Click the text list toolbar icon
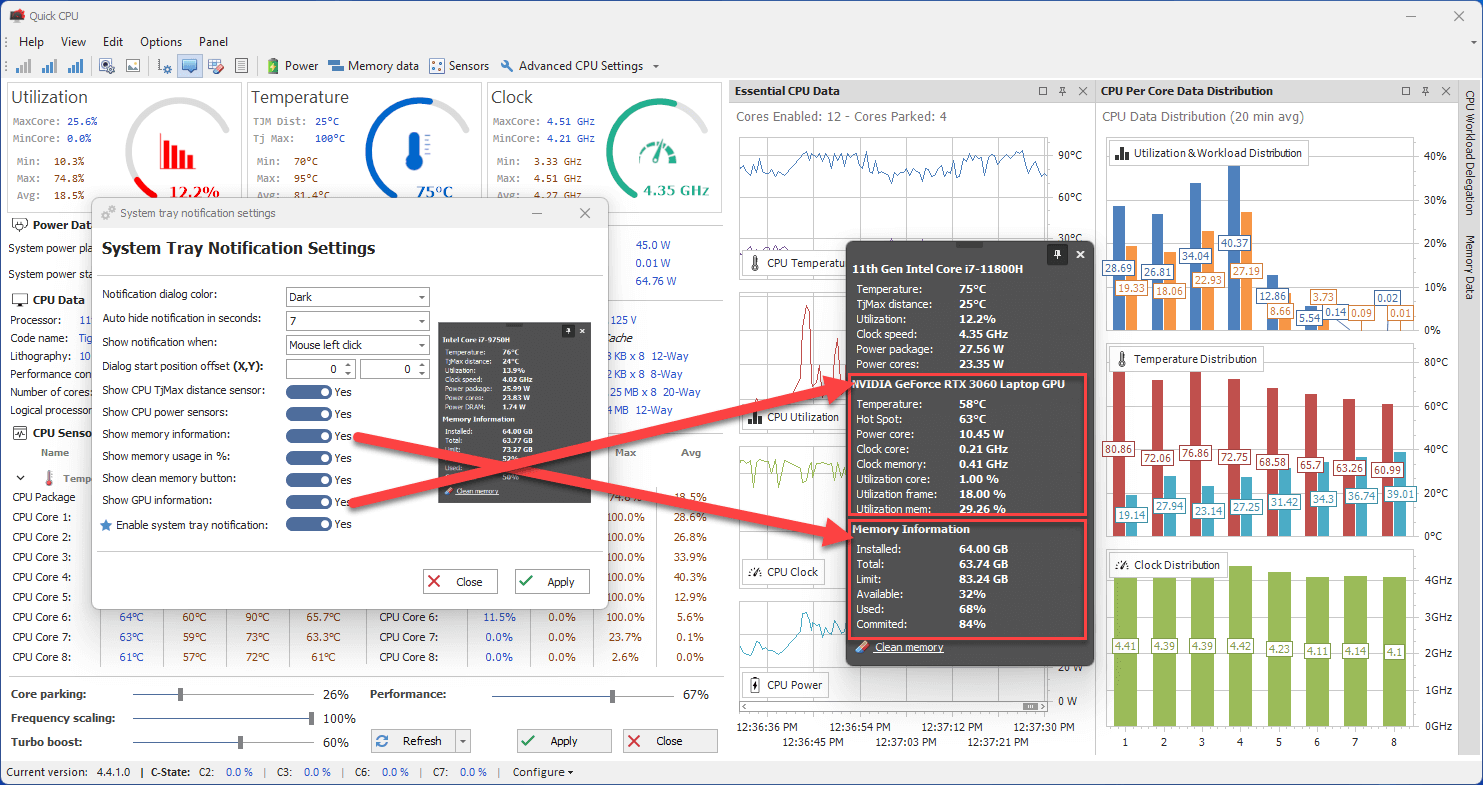The width and height of the screenshot is (1483, 785). click(x=241, y=66)
